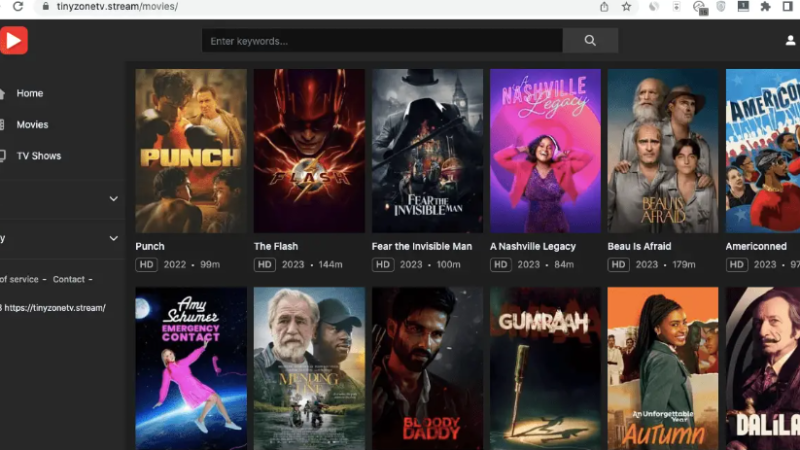
Task: Select the Punch movie poster
Action: (191, 150)
